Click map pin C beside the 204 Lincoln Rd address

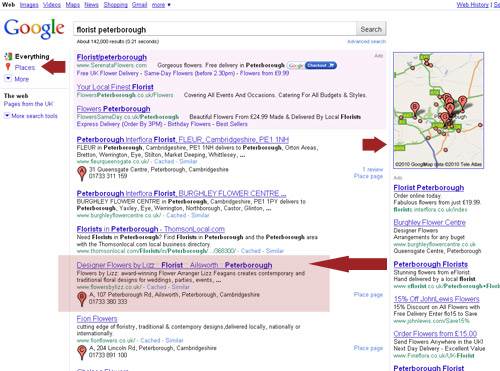pos(82,352)
